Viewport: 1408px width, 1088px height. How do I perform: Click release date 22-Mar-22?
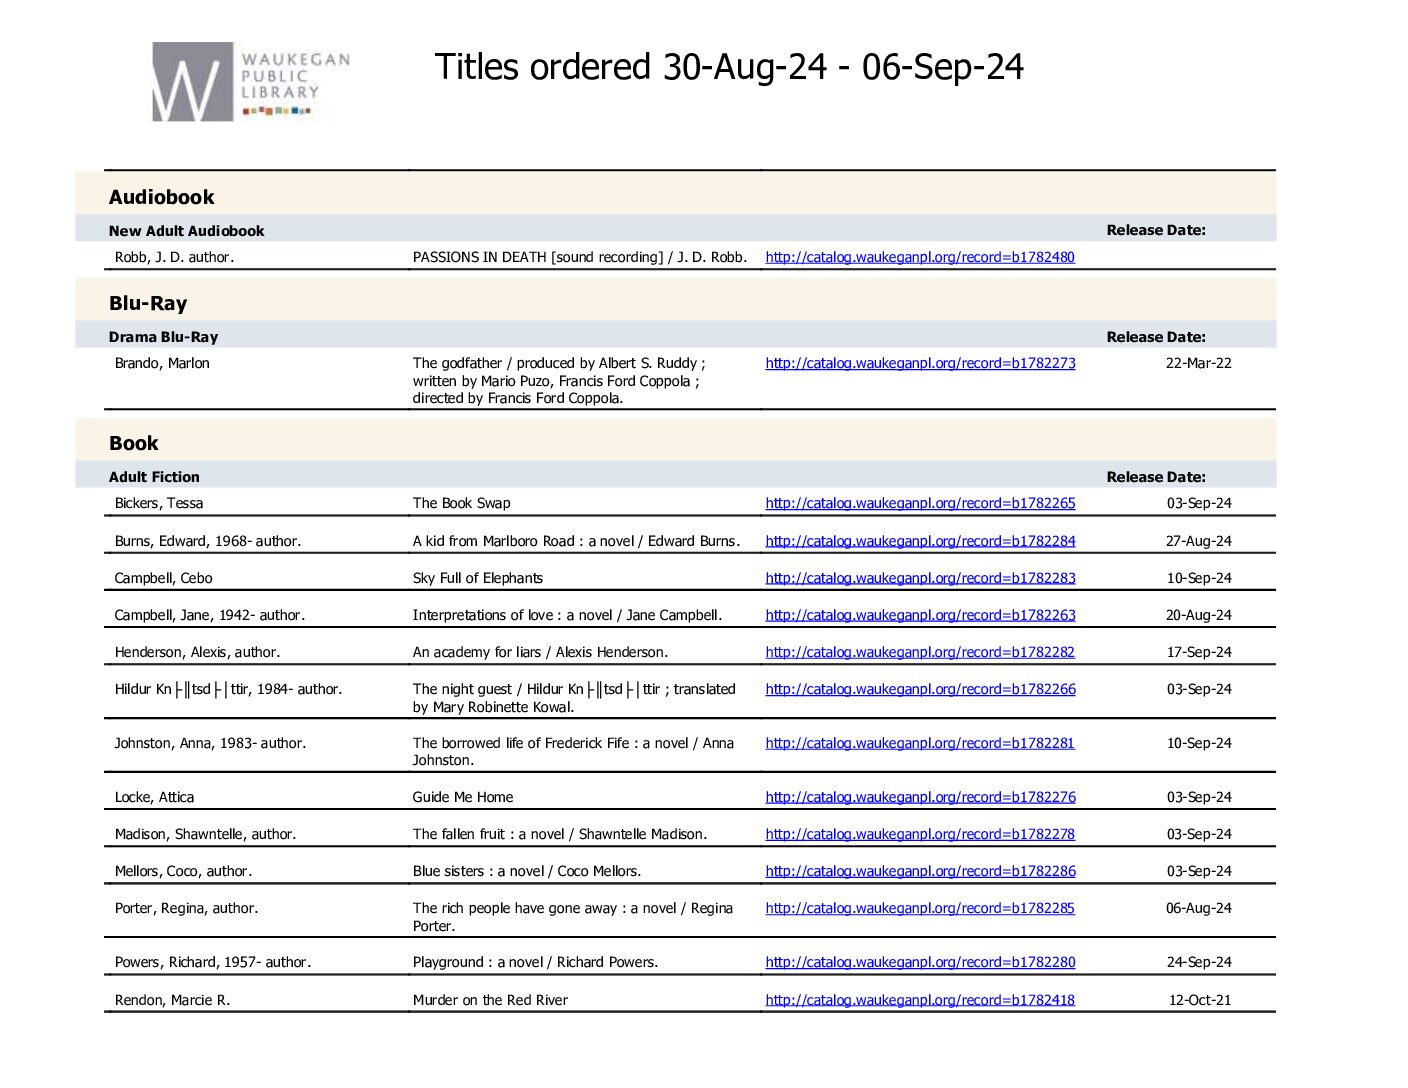coord(1198,363)
